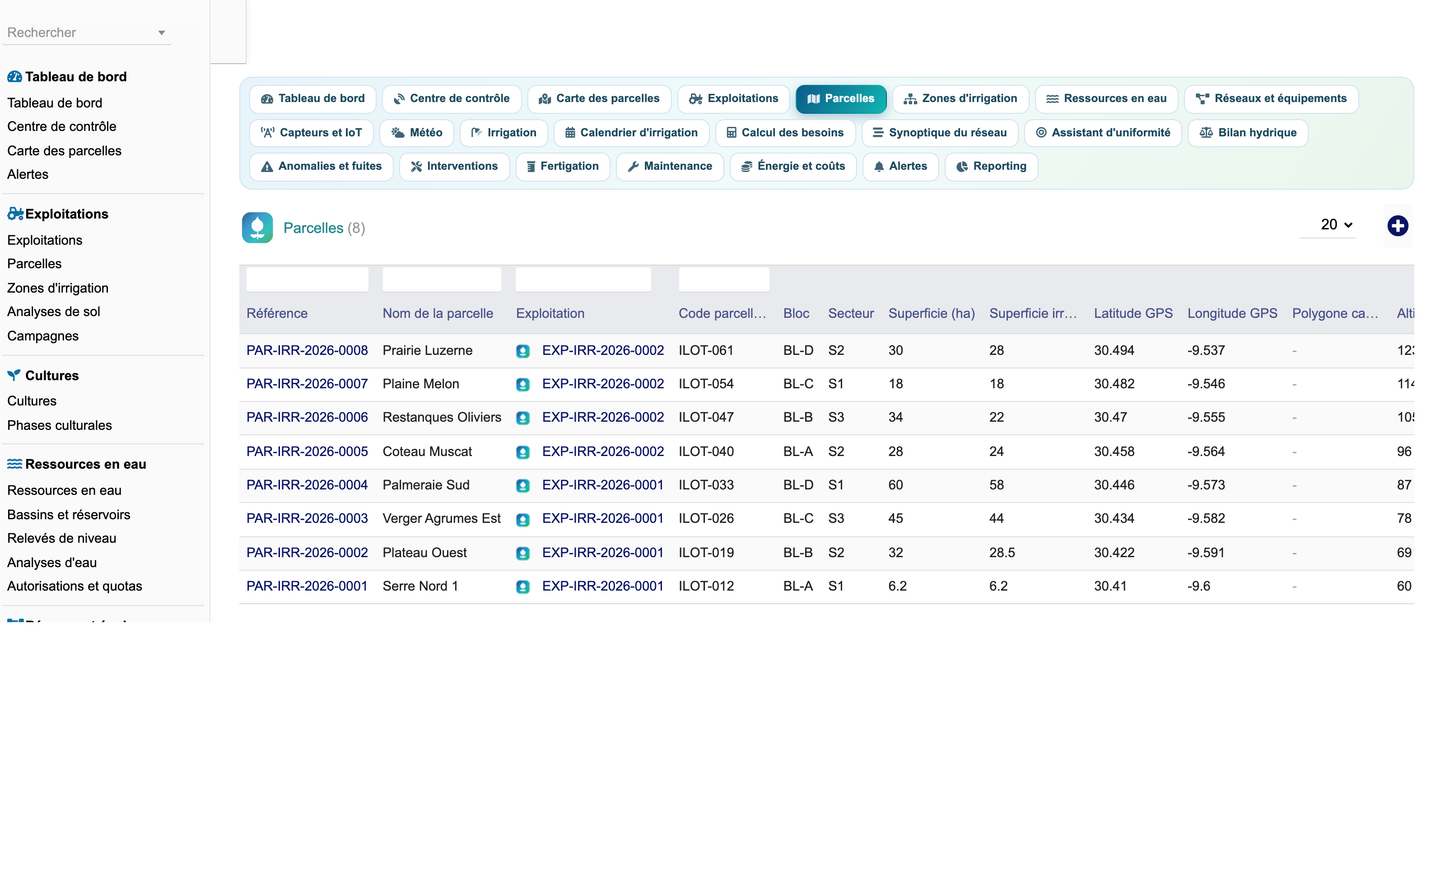Open Zones d'irrigation tab

[x=960, y=99]
